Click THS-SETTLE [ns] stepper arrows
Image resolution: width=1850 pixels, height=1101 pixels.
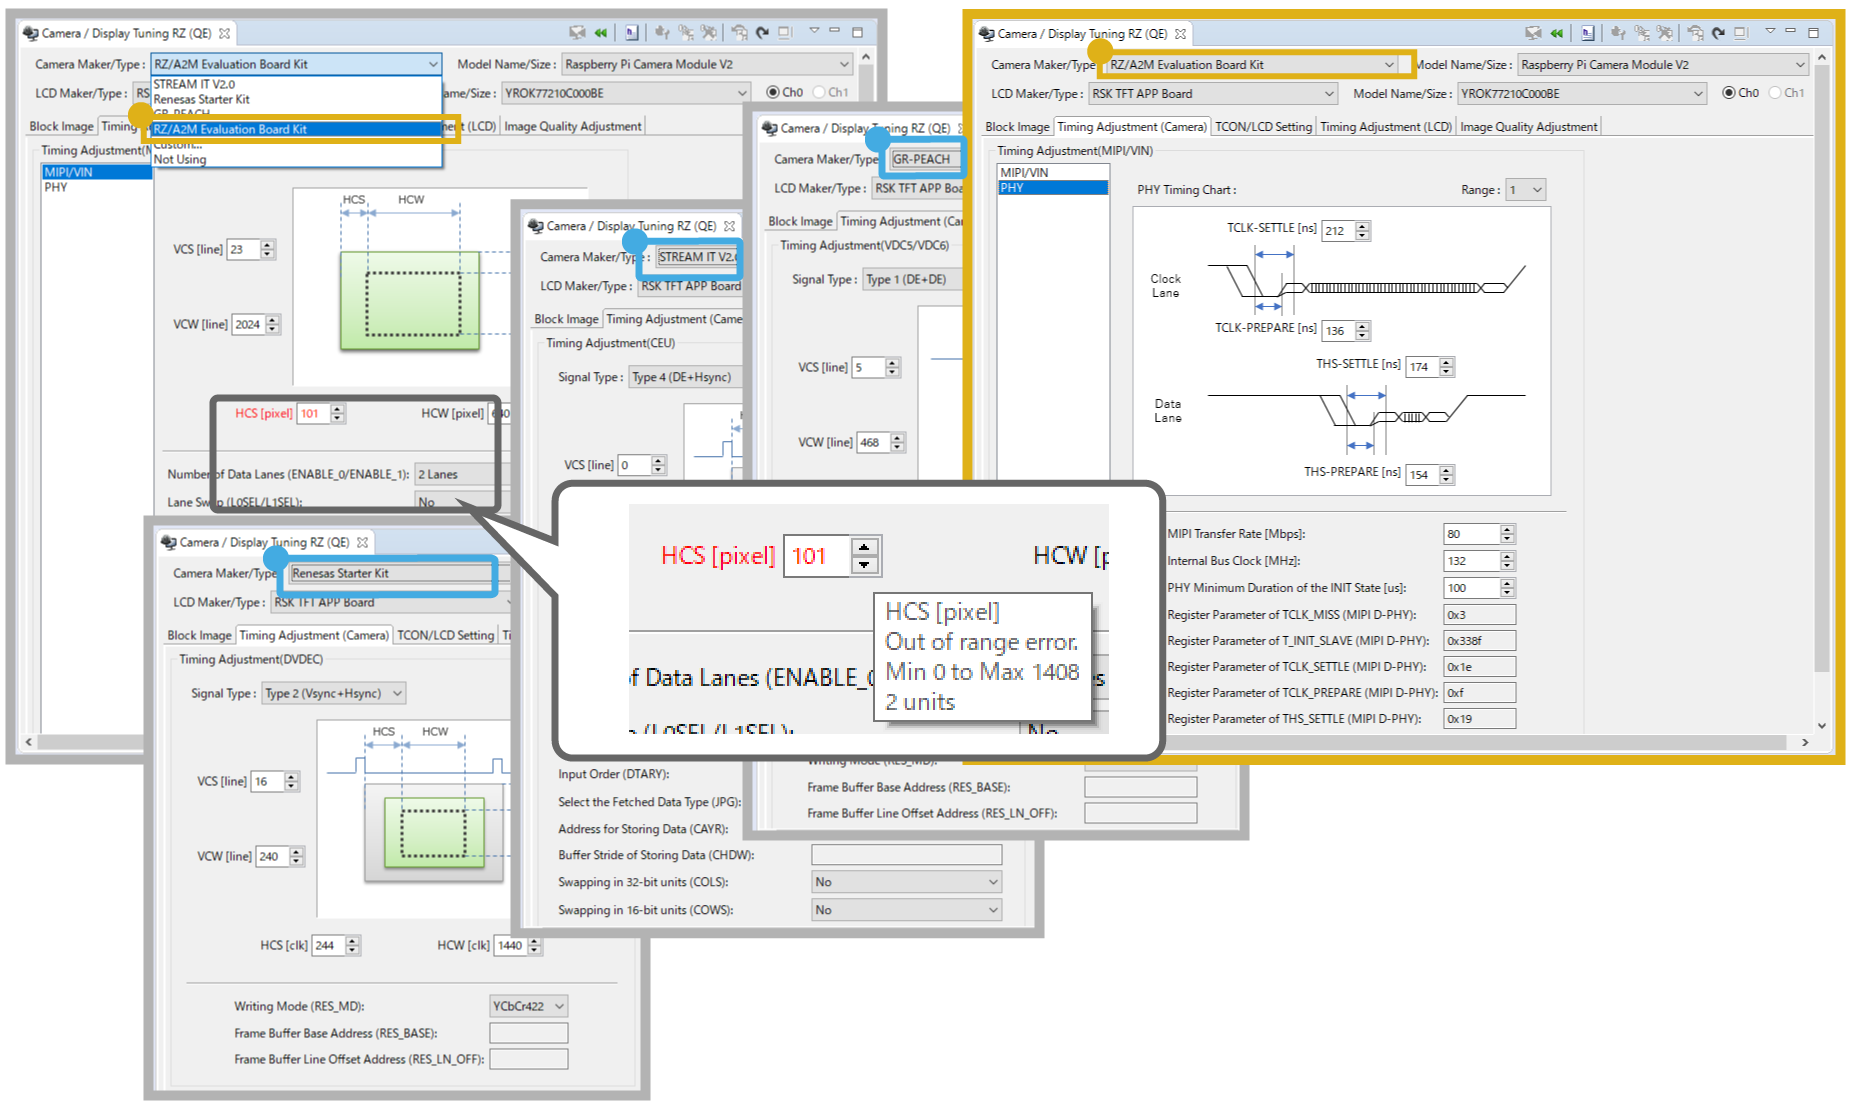1447,367
